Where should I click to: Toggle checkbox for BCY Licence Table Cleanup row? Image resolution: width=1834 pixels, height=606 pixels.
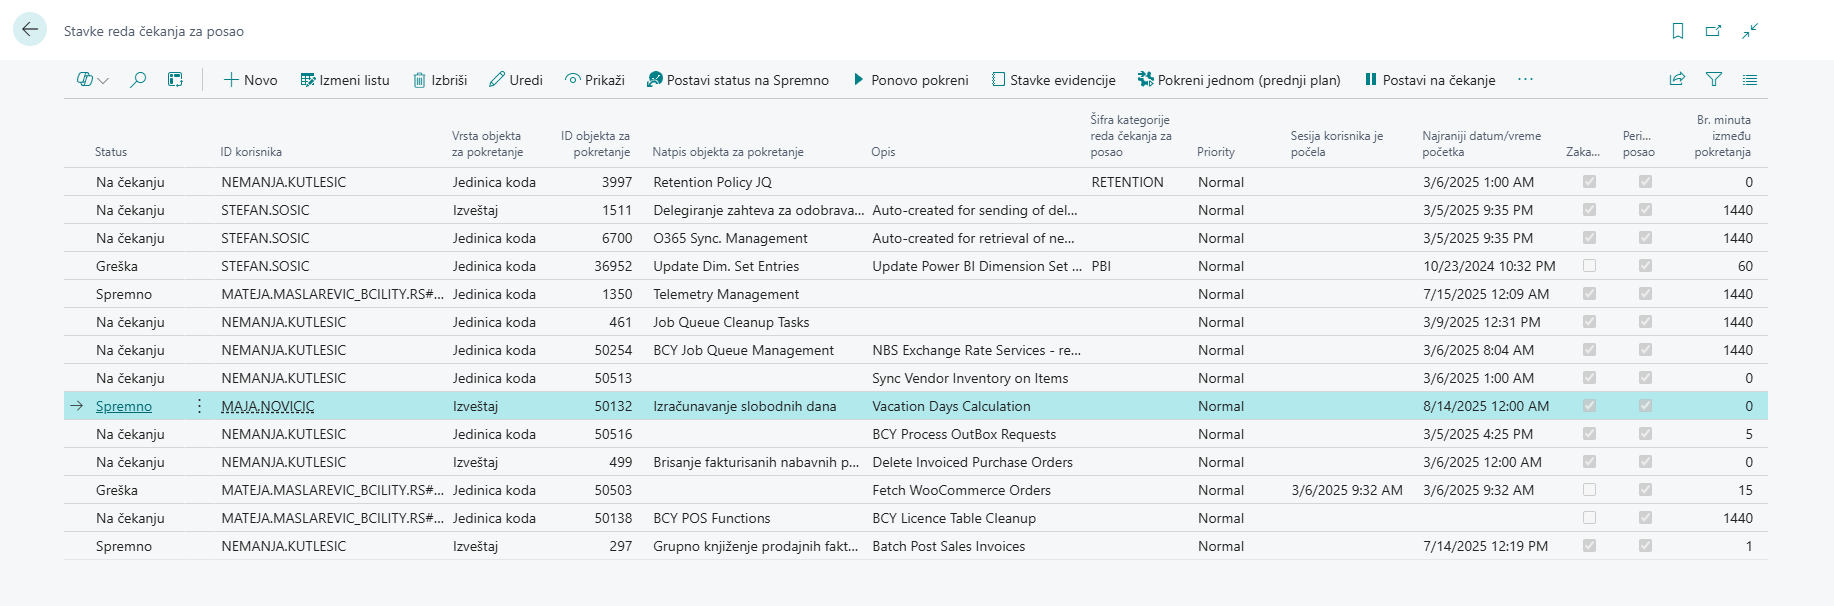(1589, 518)
